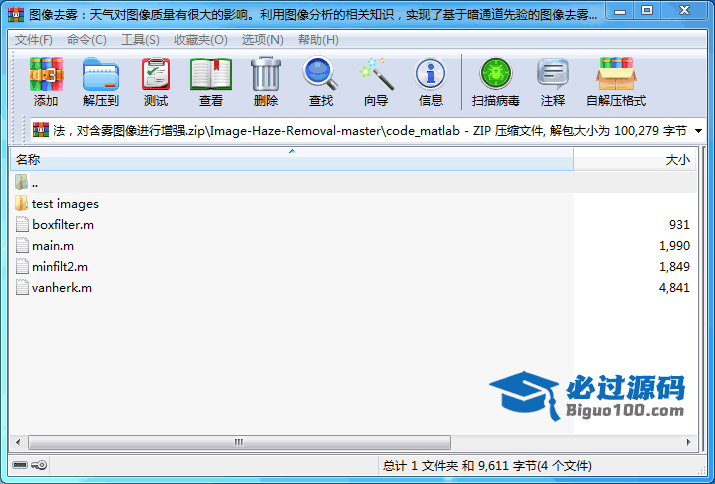Viewport: 715px width, 484px height.
Task: Click the key password icon in status bar
Action: coord(39,465)
